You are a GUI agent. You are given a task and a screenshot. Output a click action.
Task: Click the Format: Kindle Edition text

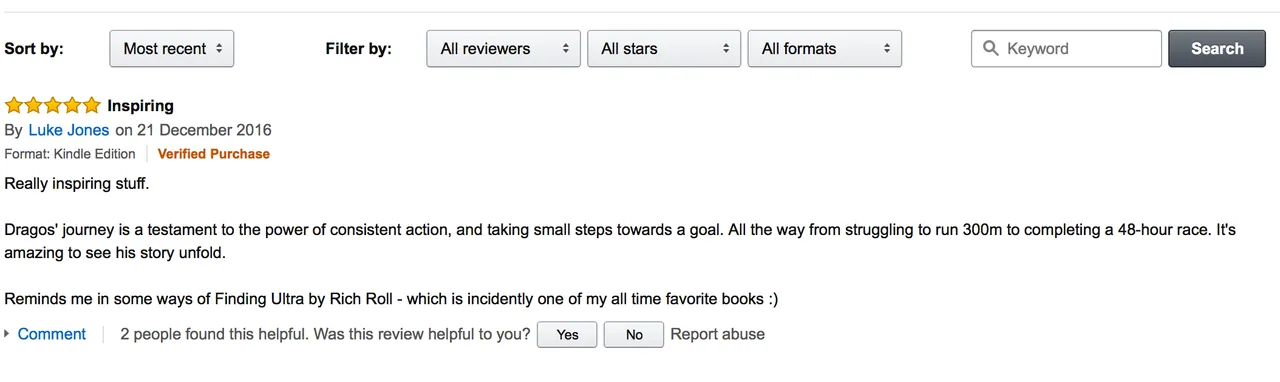[x=70, y=154]
